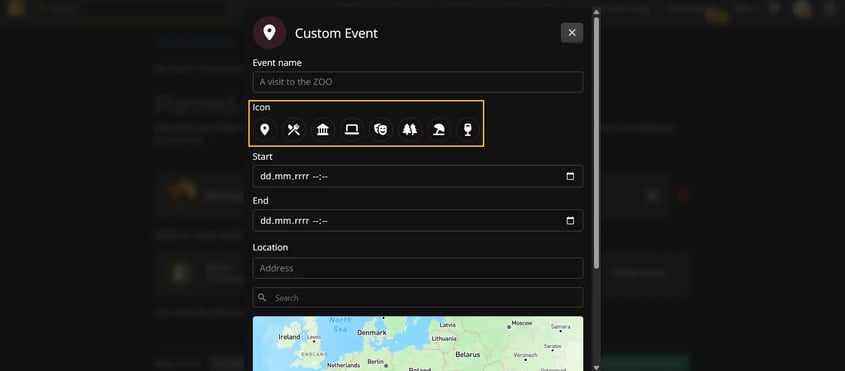Pick the pine trees nature icon
The height and width of the screenshot is (371, 845).
click(x=410, y=130)
